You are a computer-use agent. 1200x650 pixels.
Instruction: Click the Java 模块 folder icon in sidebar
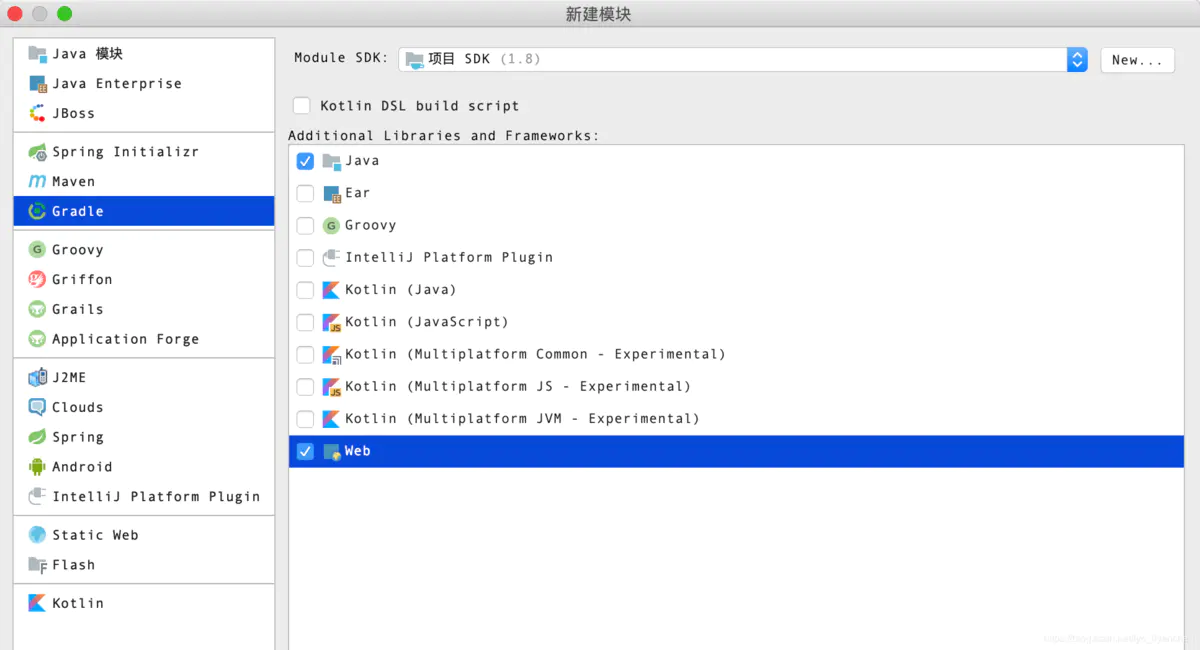tap(37, 54)
